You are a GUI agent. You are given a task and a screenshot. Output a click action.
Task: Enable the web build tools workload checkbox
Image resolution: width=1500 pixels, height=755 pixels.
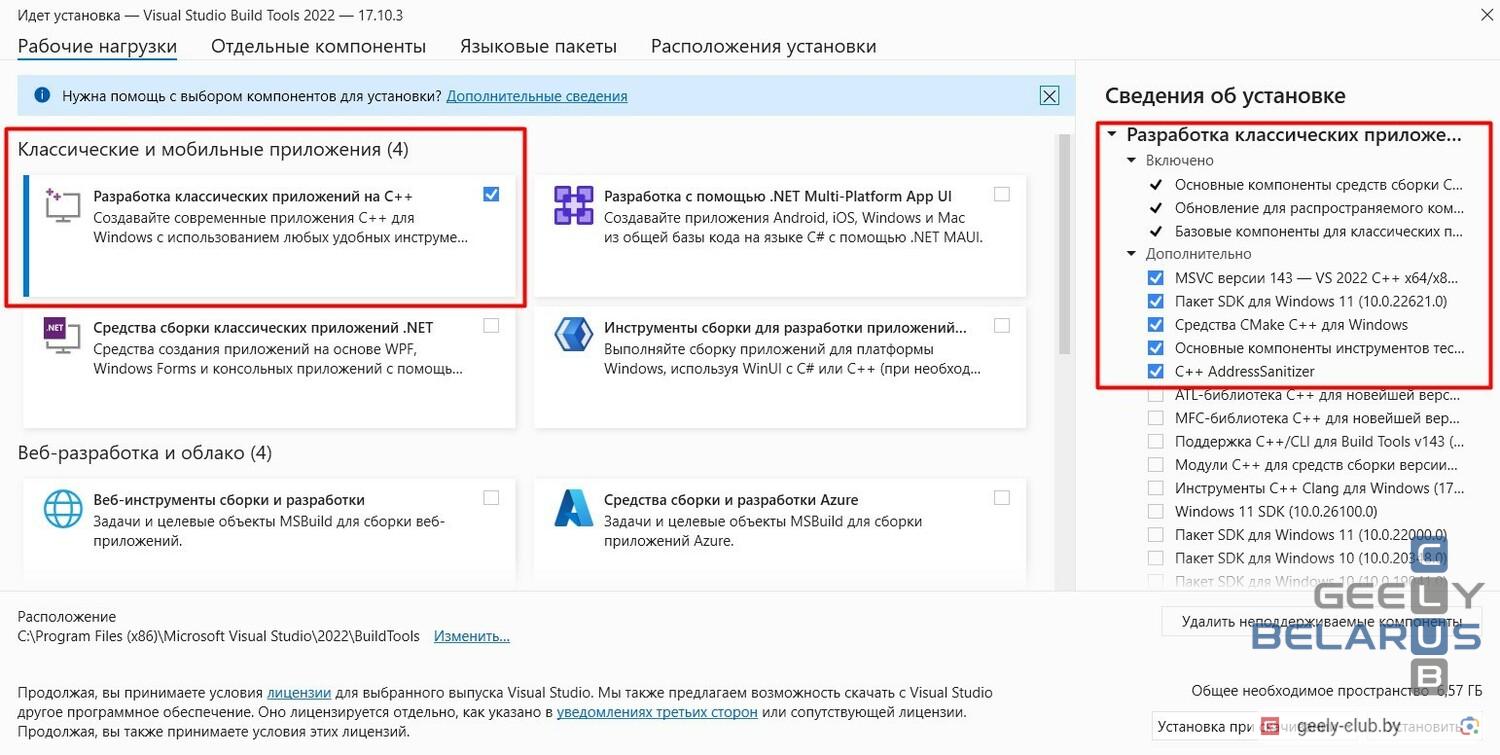point(491,498)
